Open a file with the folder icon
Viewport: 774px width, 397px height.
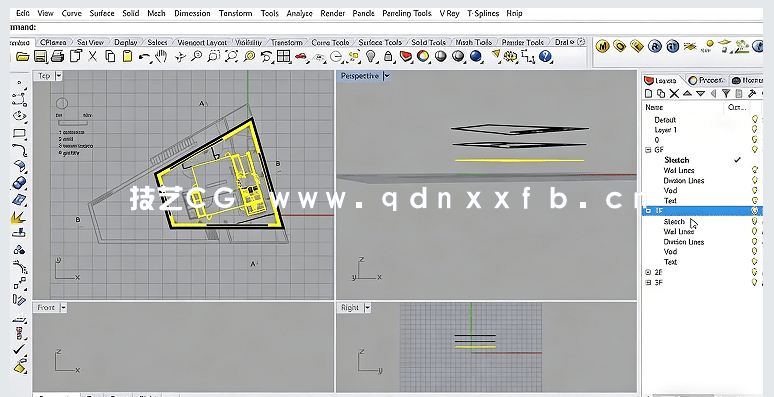tap(22, 57)
